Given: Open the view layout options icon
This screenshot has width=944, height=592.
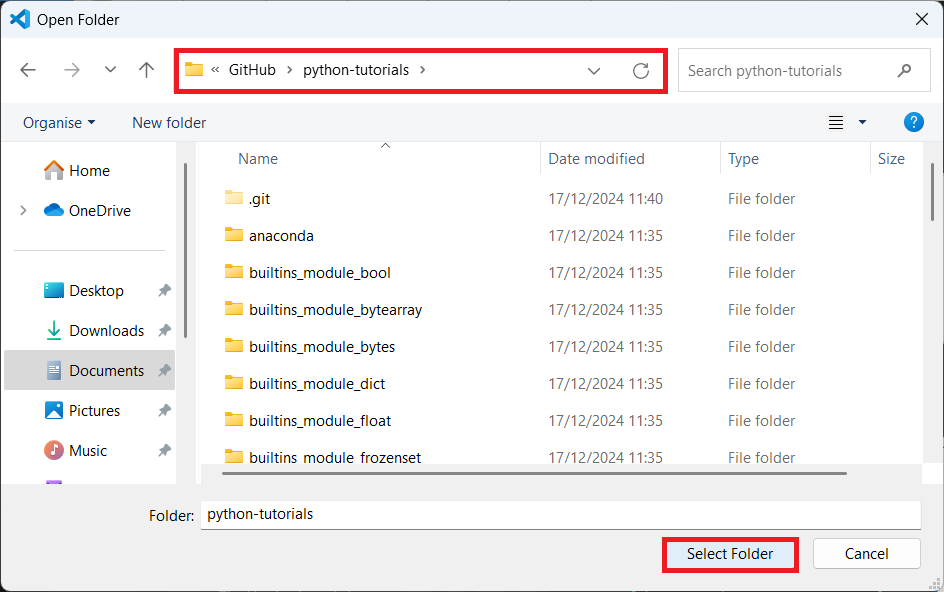Looking at the screenshot, I should (836, 123).
